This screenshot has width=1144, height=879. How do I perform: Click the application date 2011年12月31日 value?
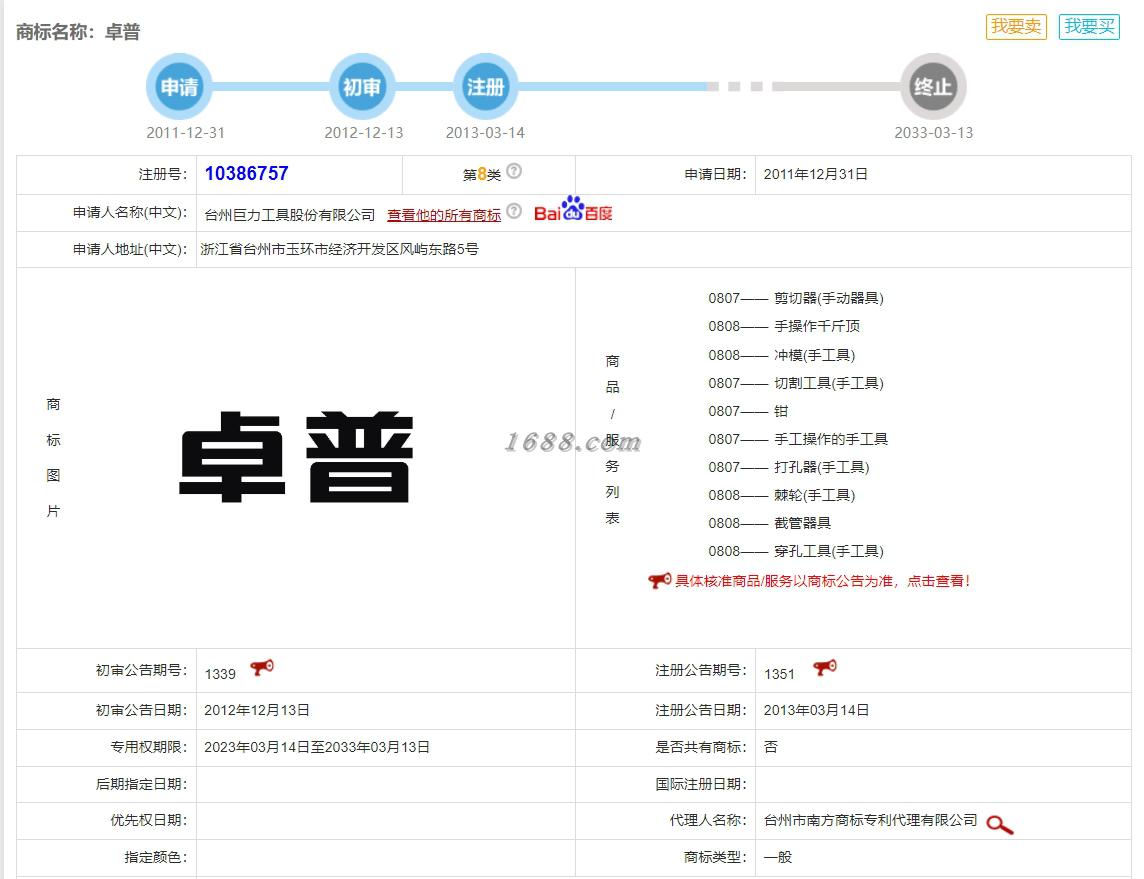pyautogui.click(x=816, y=174)
